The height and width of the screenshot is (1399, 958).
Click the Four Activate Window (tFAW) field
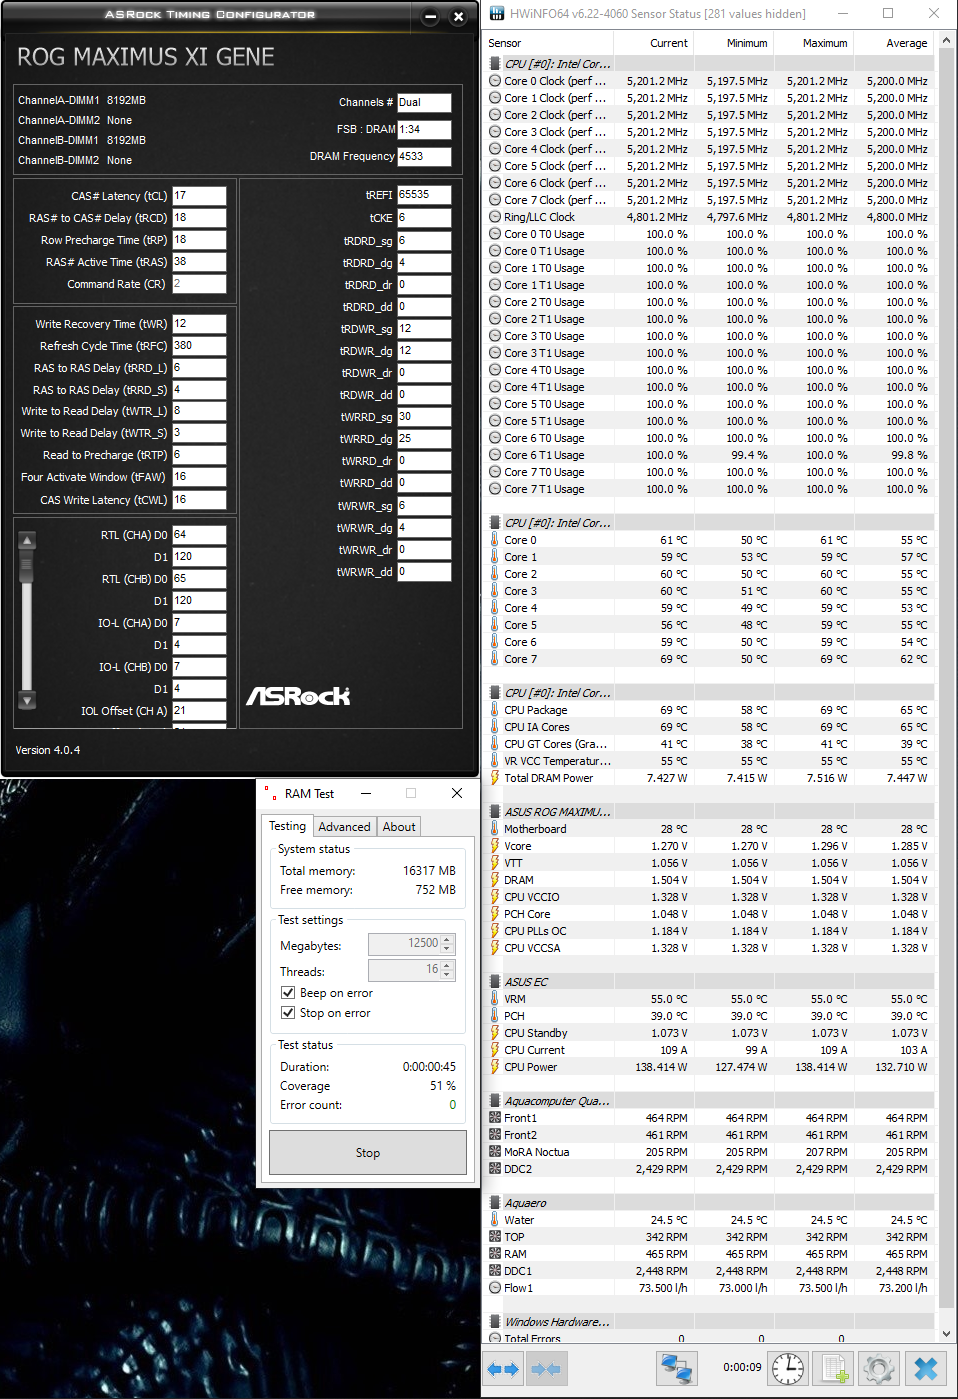199,477
